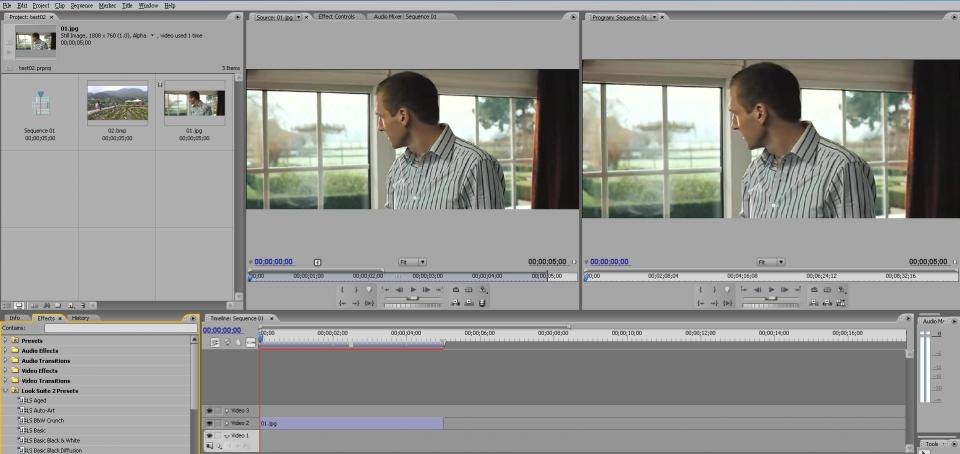Toggle the Video 2 track eye icon
This screenshot has height=454, width=960.
click(209, 423)
